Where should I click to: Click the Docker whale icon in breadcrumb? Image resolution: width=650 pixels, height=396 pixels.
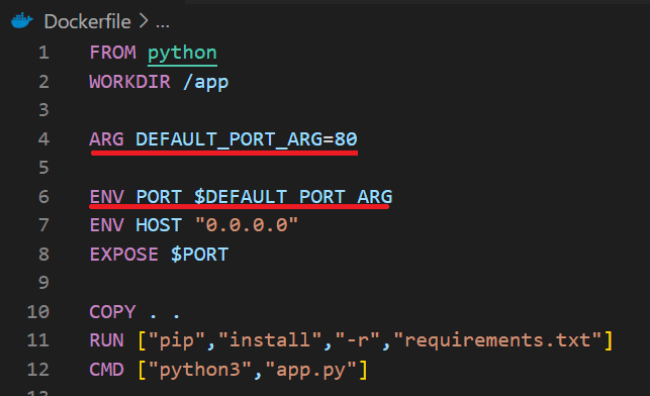pyautogui.click(x=22, y=20)
